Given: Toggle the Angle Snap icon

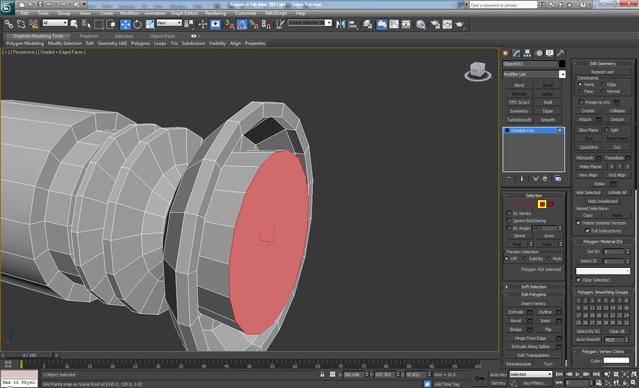Looking at the screenshot, I should coord(242,24).
